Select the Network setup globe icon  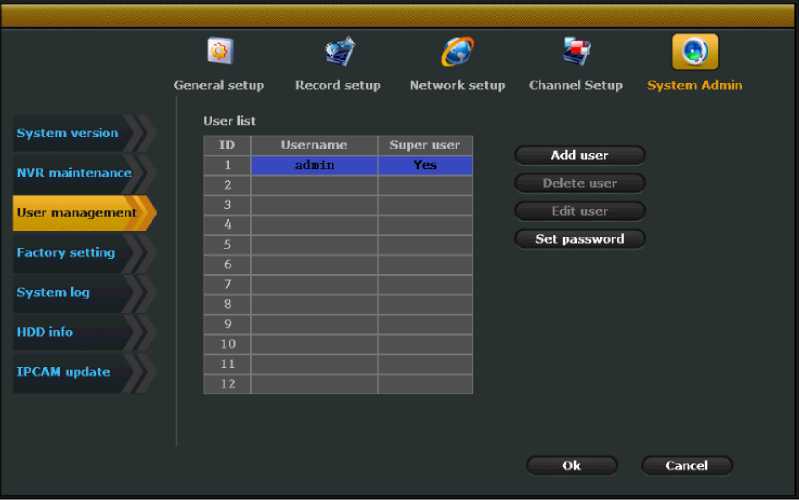tap(457, 51)
